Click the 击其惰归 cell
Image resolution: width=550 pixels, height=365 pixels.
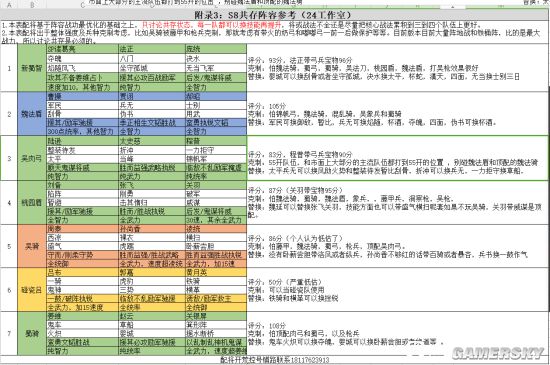[x=152, y=203]
